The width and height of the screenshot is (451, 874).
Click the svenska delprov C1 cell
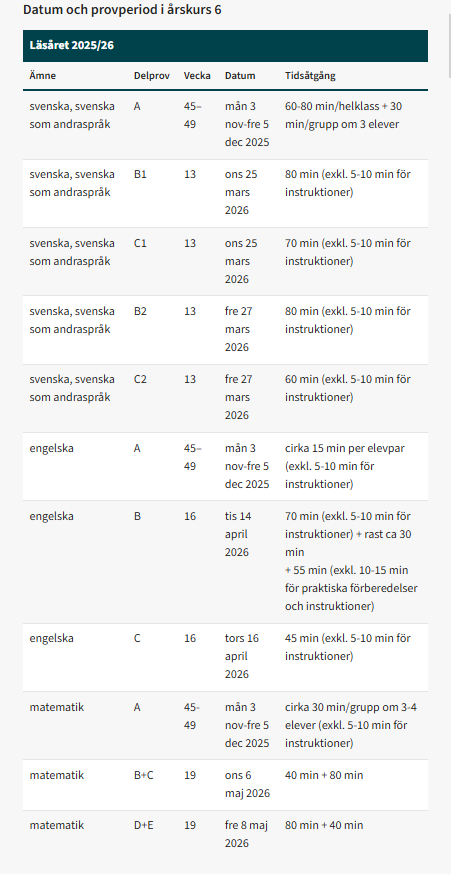[x=140, y=244]
